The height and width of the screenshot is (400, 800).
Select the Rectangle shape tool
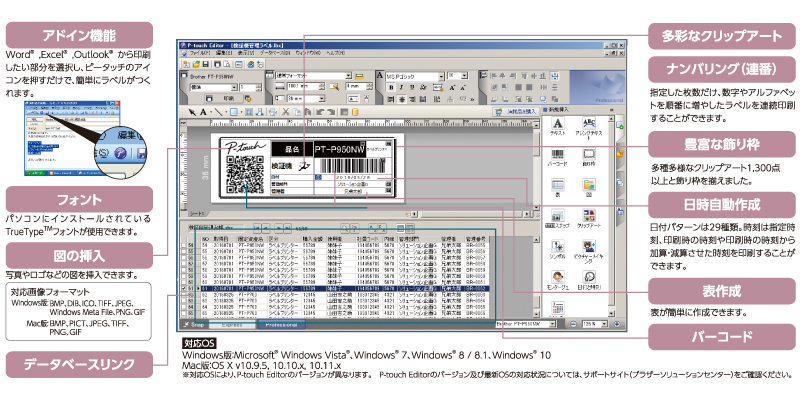pyautogui.click(x=233, y=112)
